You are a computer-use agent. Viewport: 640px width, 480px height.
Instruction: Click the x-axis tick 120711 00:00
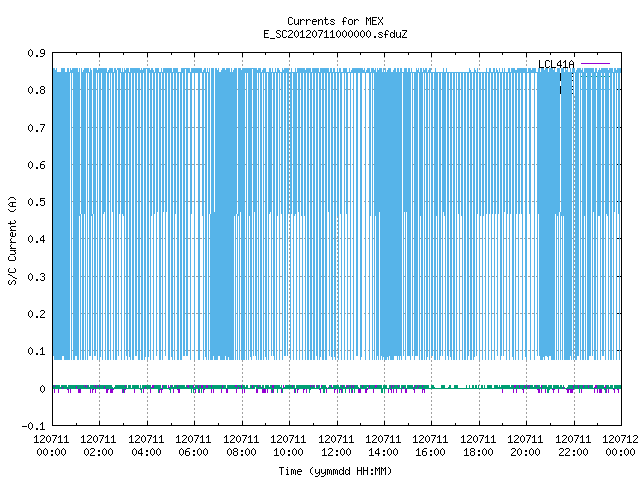tap(51, 445)
